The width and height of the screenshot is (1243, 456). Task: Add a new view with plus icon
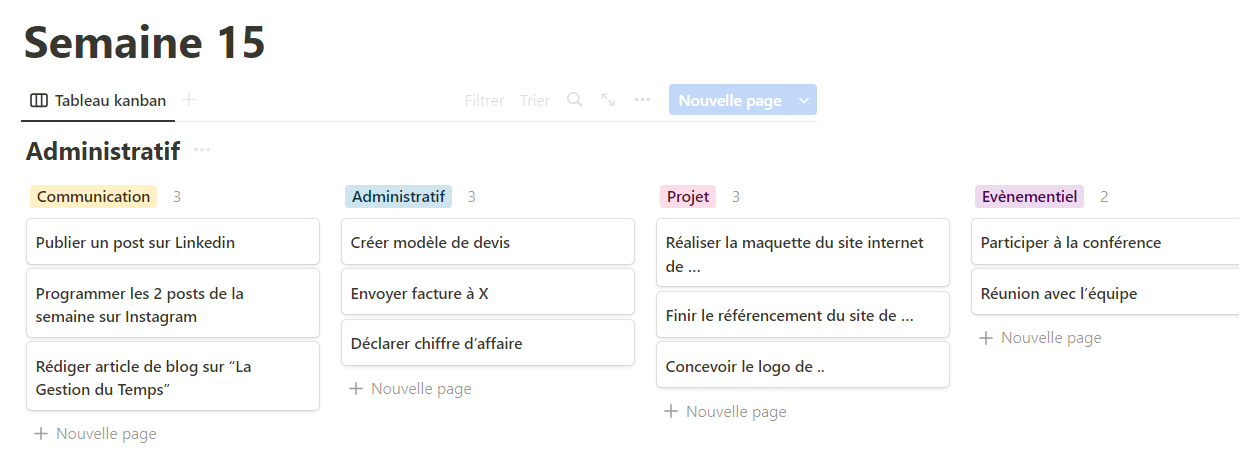tap(189, 100)
